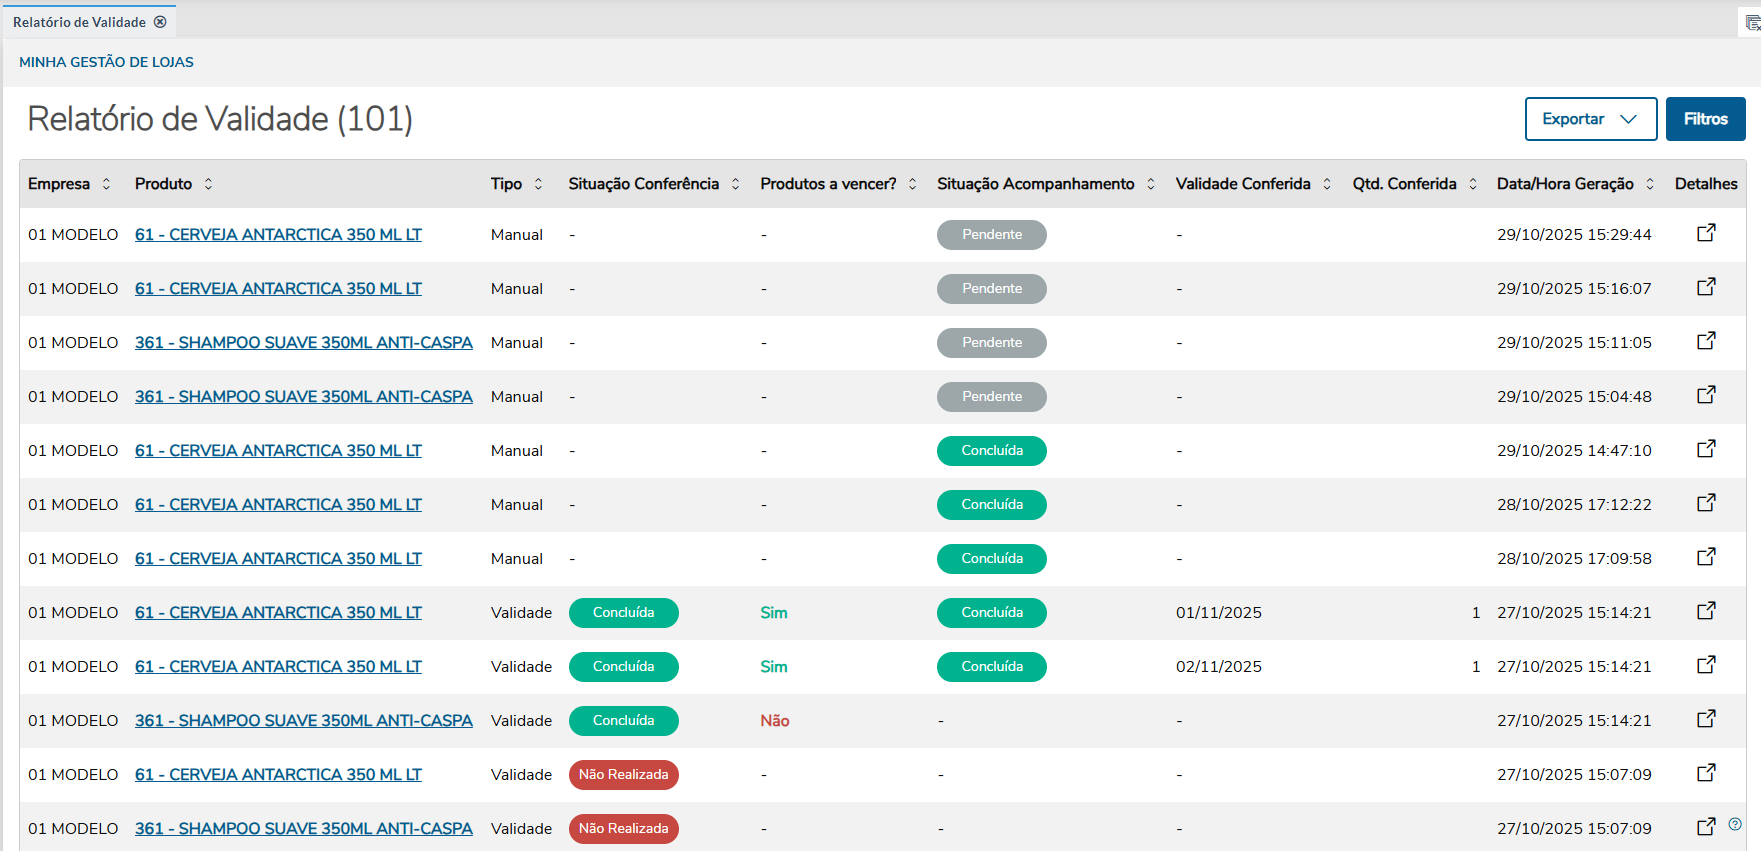Click the Filtros button

(1705, 119)
